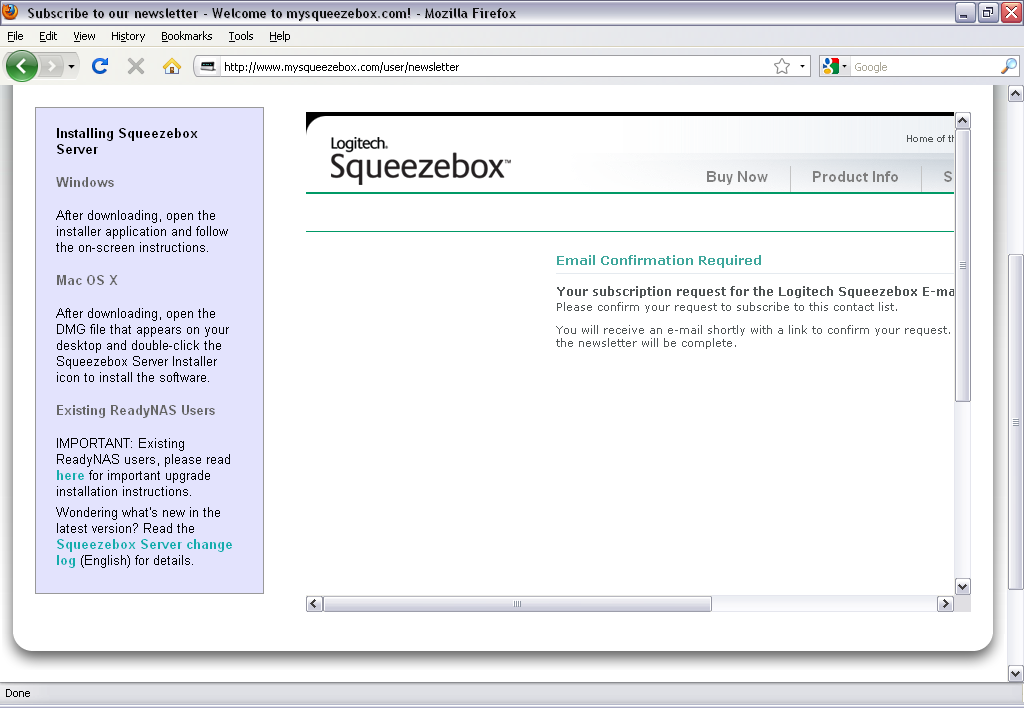
Task: Click the inner frame horizontal scrollbar thumb
Action: coord(517,604)
